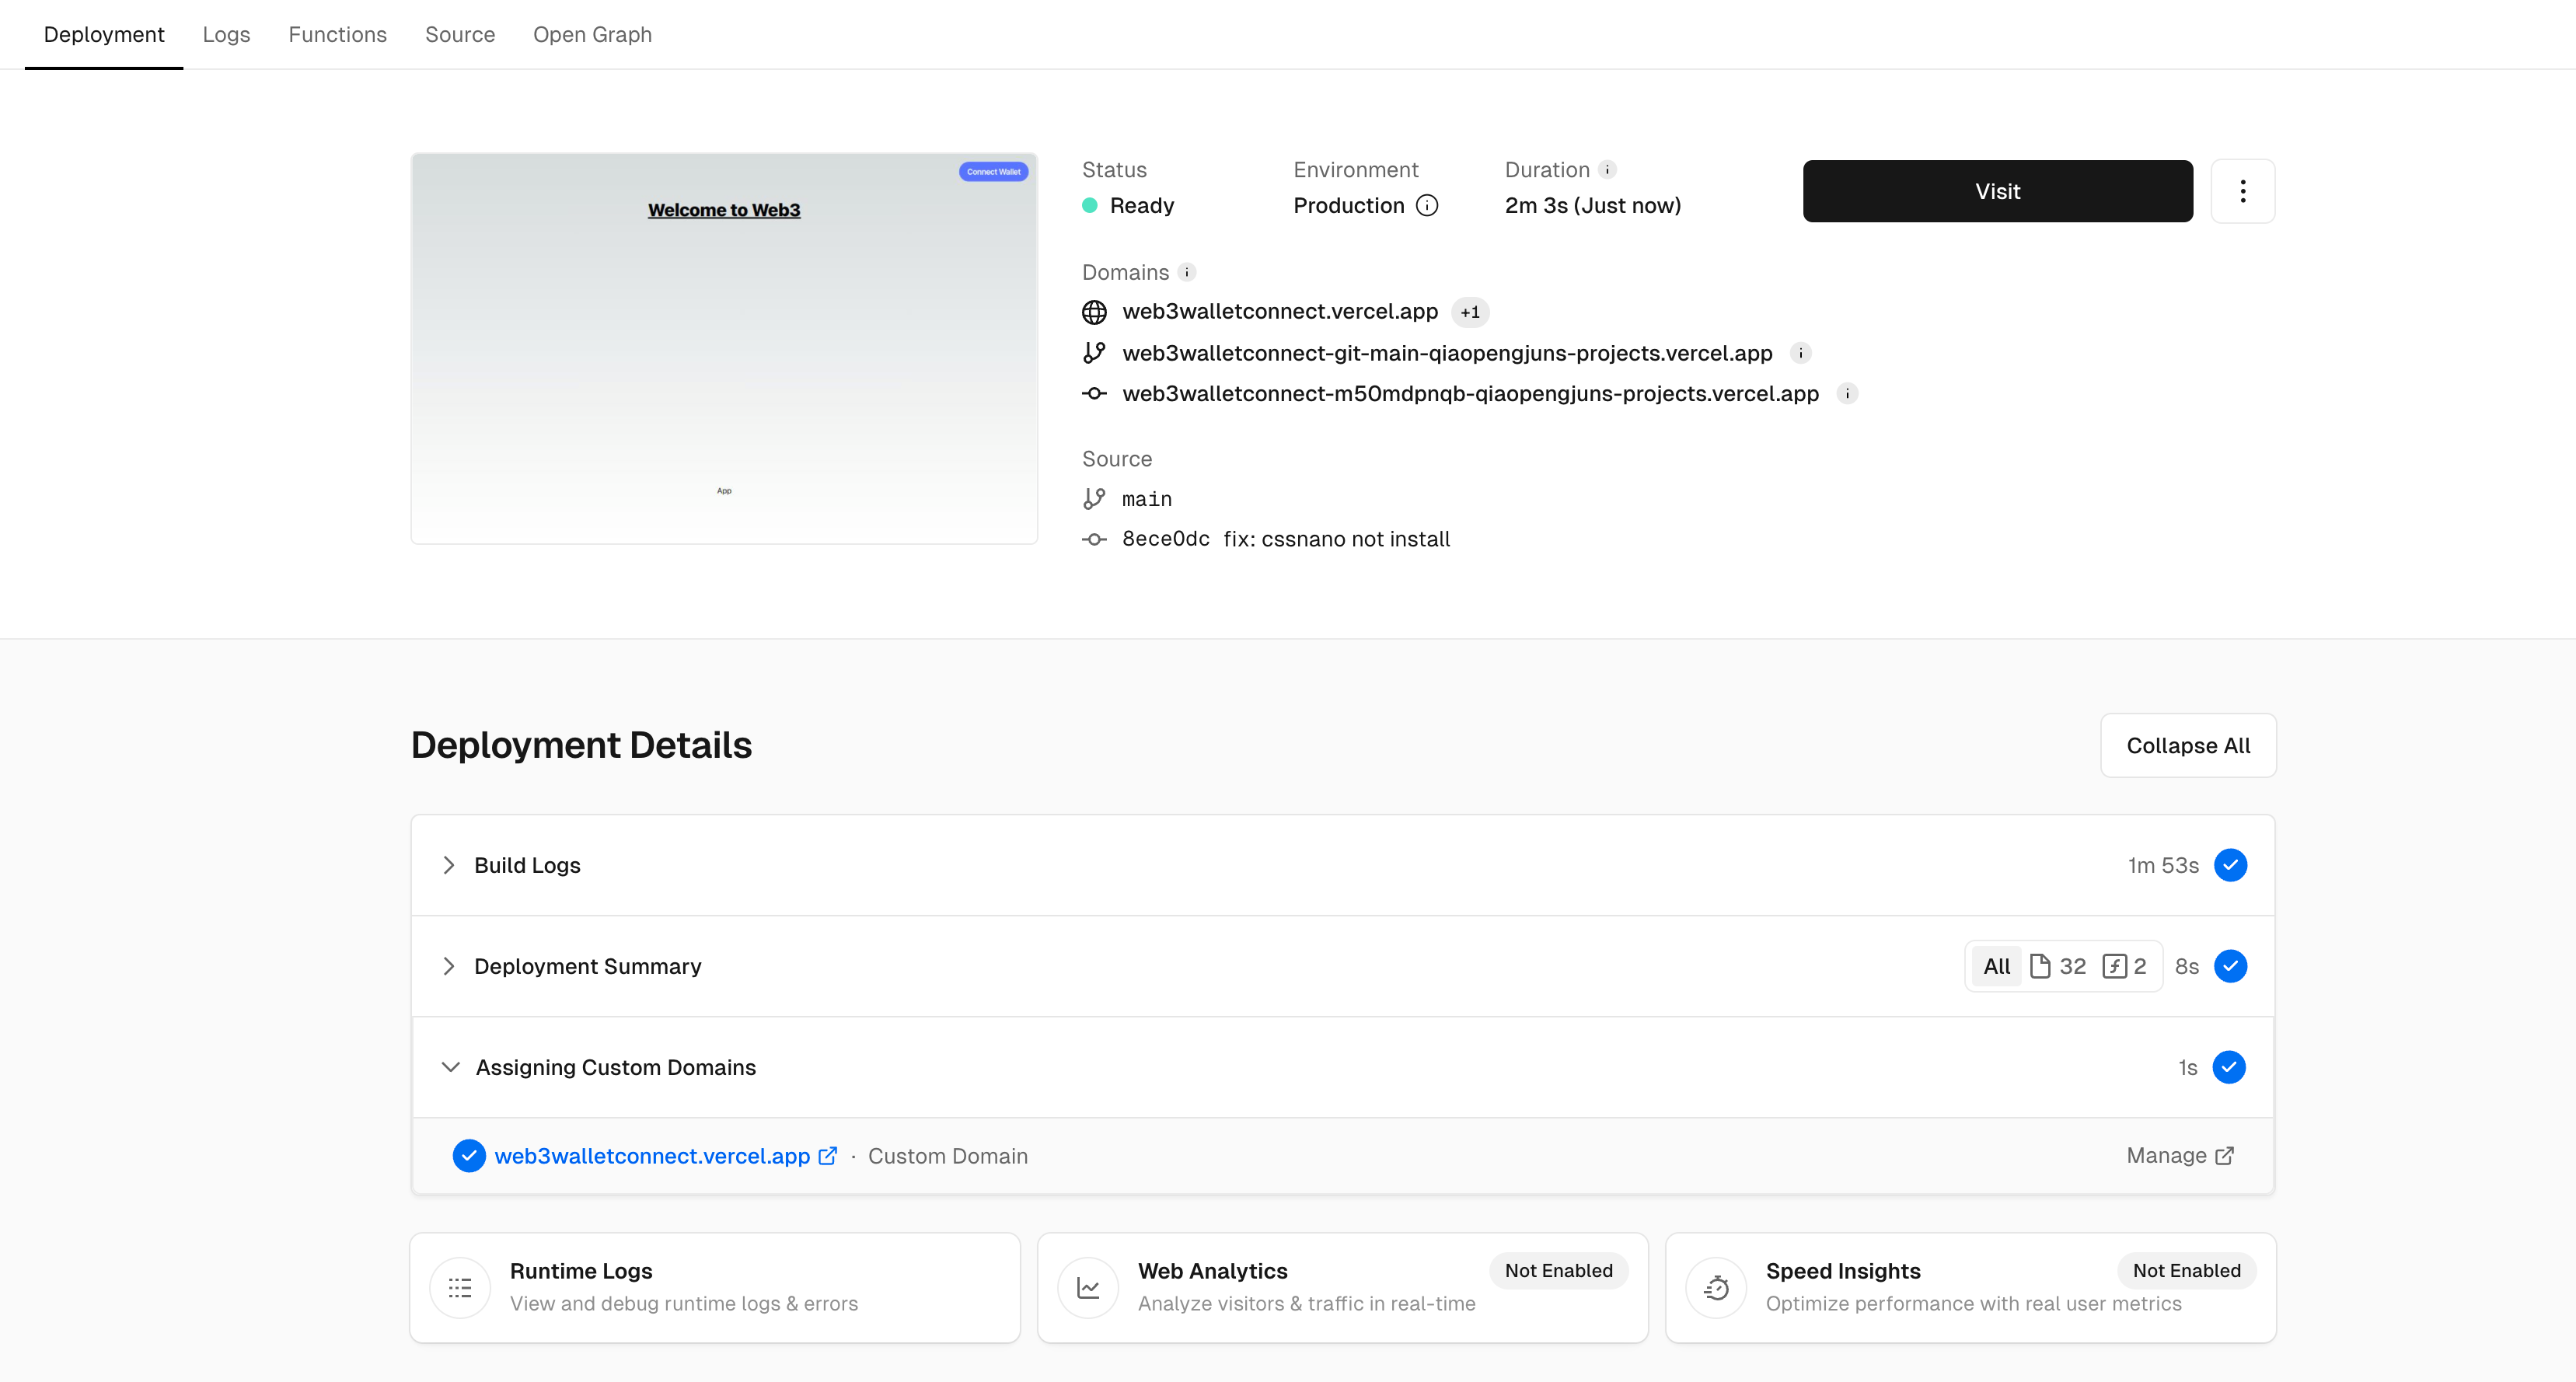The height and width of the screenshot is (1382, 2576).
Task: Click the Web Analytics chart icon
Action: (x=1088, y=1288)
